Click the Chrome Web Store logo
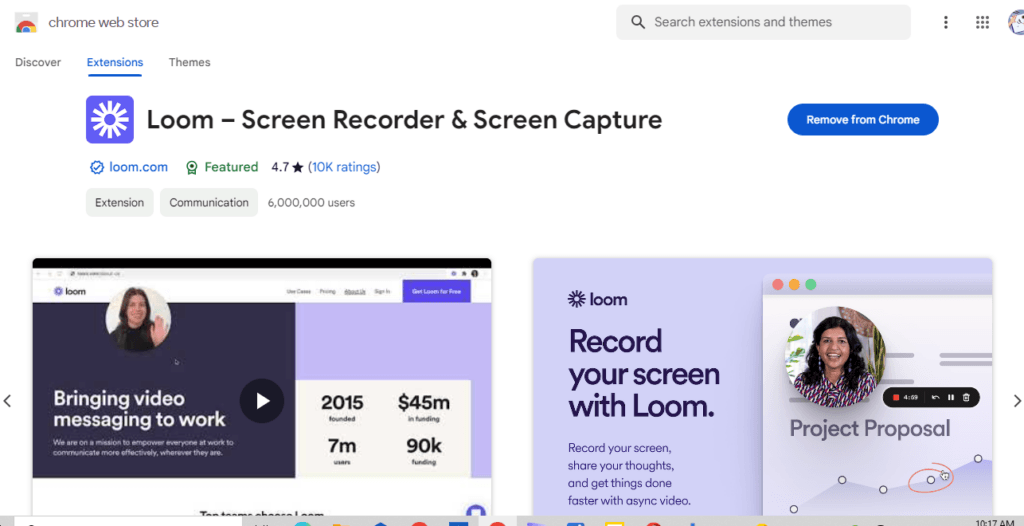Image resolution: width=1024 pixels, height=526 pixels. pos(26,23)
